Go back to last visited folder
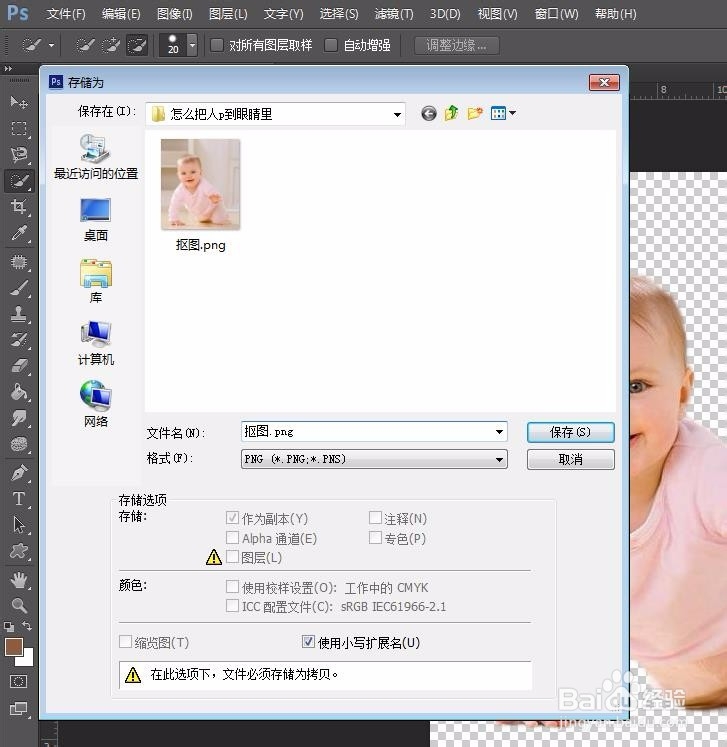The image size is (727, 747). coord(429,113)
